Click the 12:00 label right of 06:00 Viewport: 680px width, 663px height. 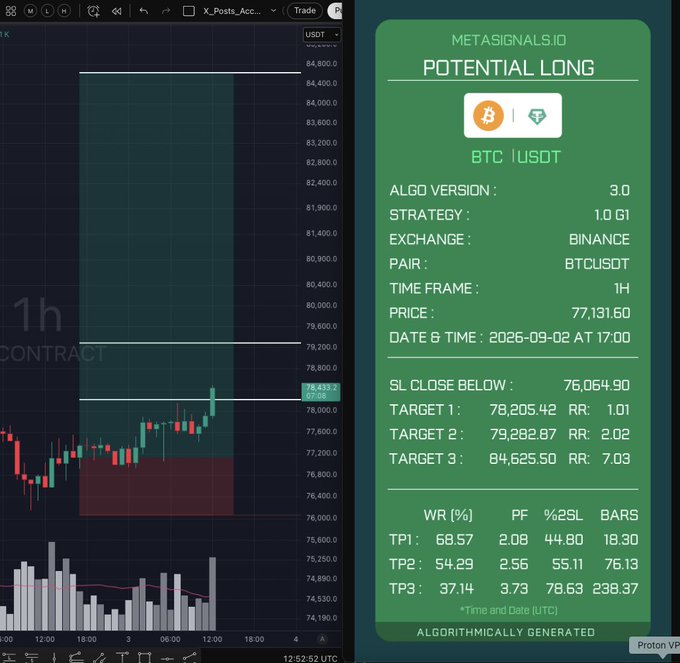212,639
